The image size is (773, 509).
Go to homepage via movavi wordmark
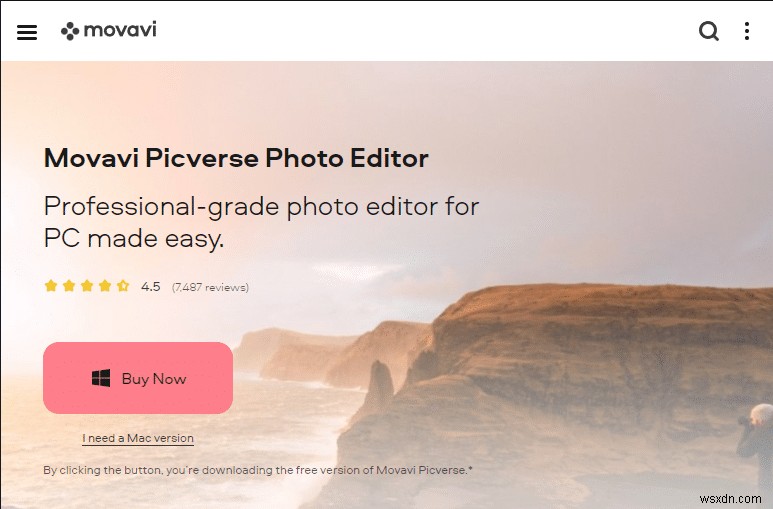pos(120,30)
